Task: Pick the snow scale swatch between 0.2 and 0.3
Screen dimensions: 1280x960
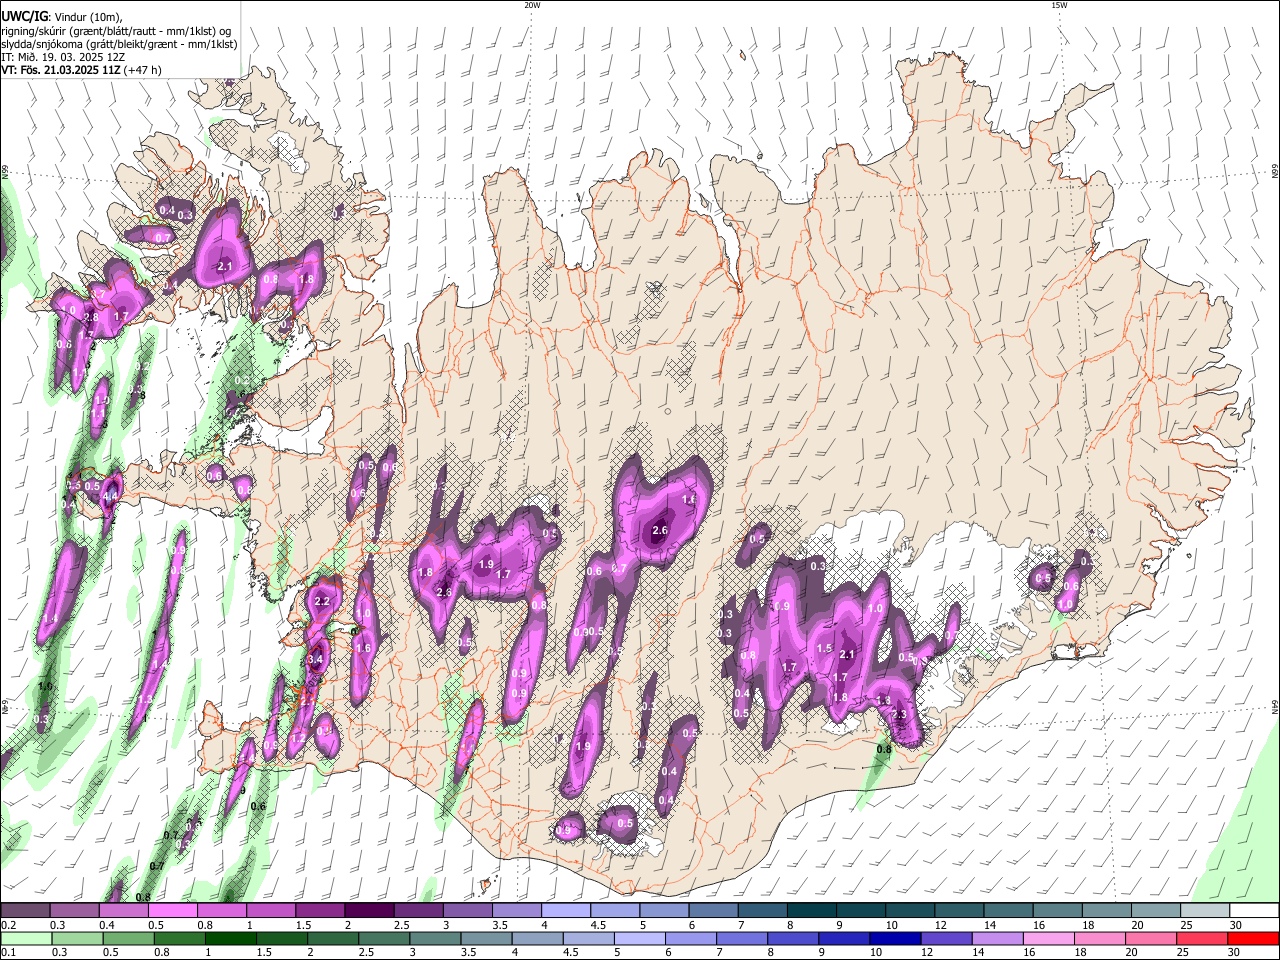Action: 25,911
